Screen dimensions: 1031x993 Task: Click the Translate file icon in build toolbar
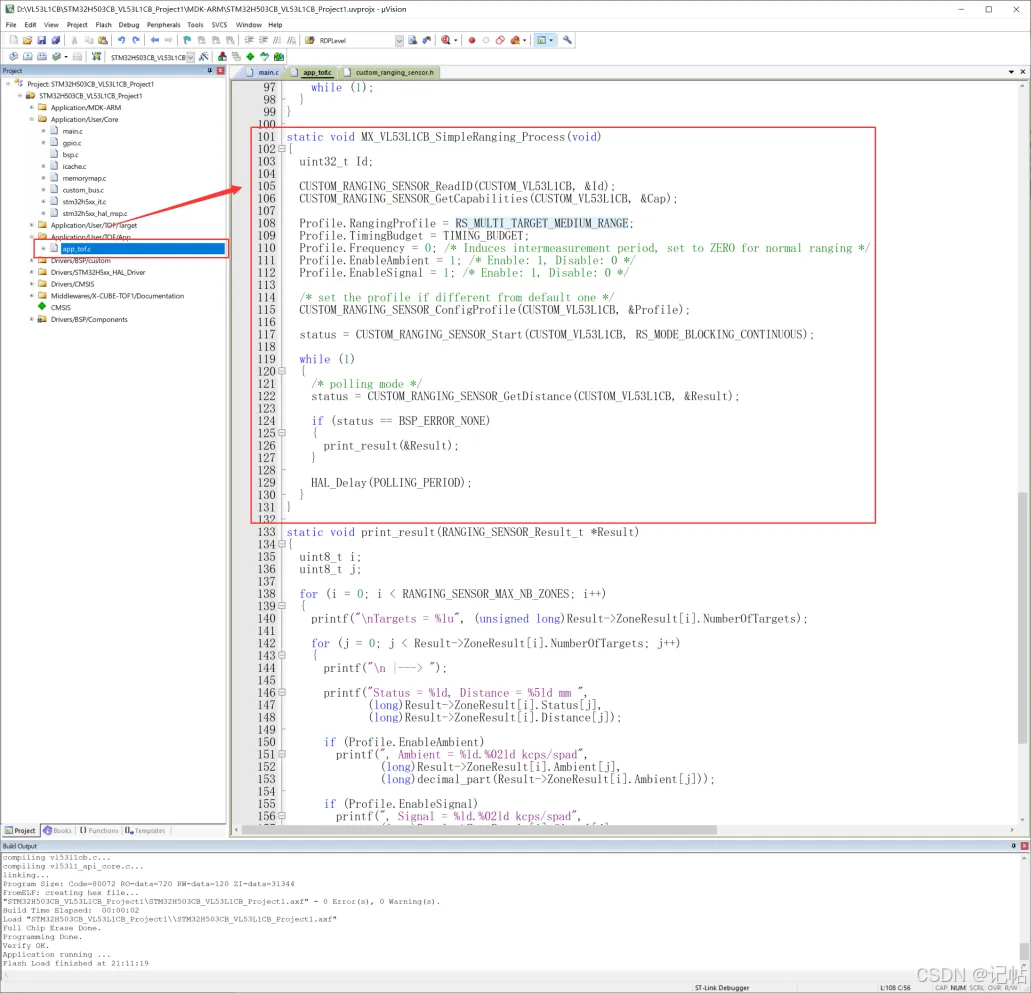tap(13, 57)
